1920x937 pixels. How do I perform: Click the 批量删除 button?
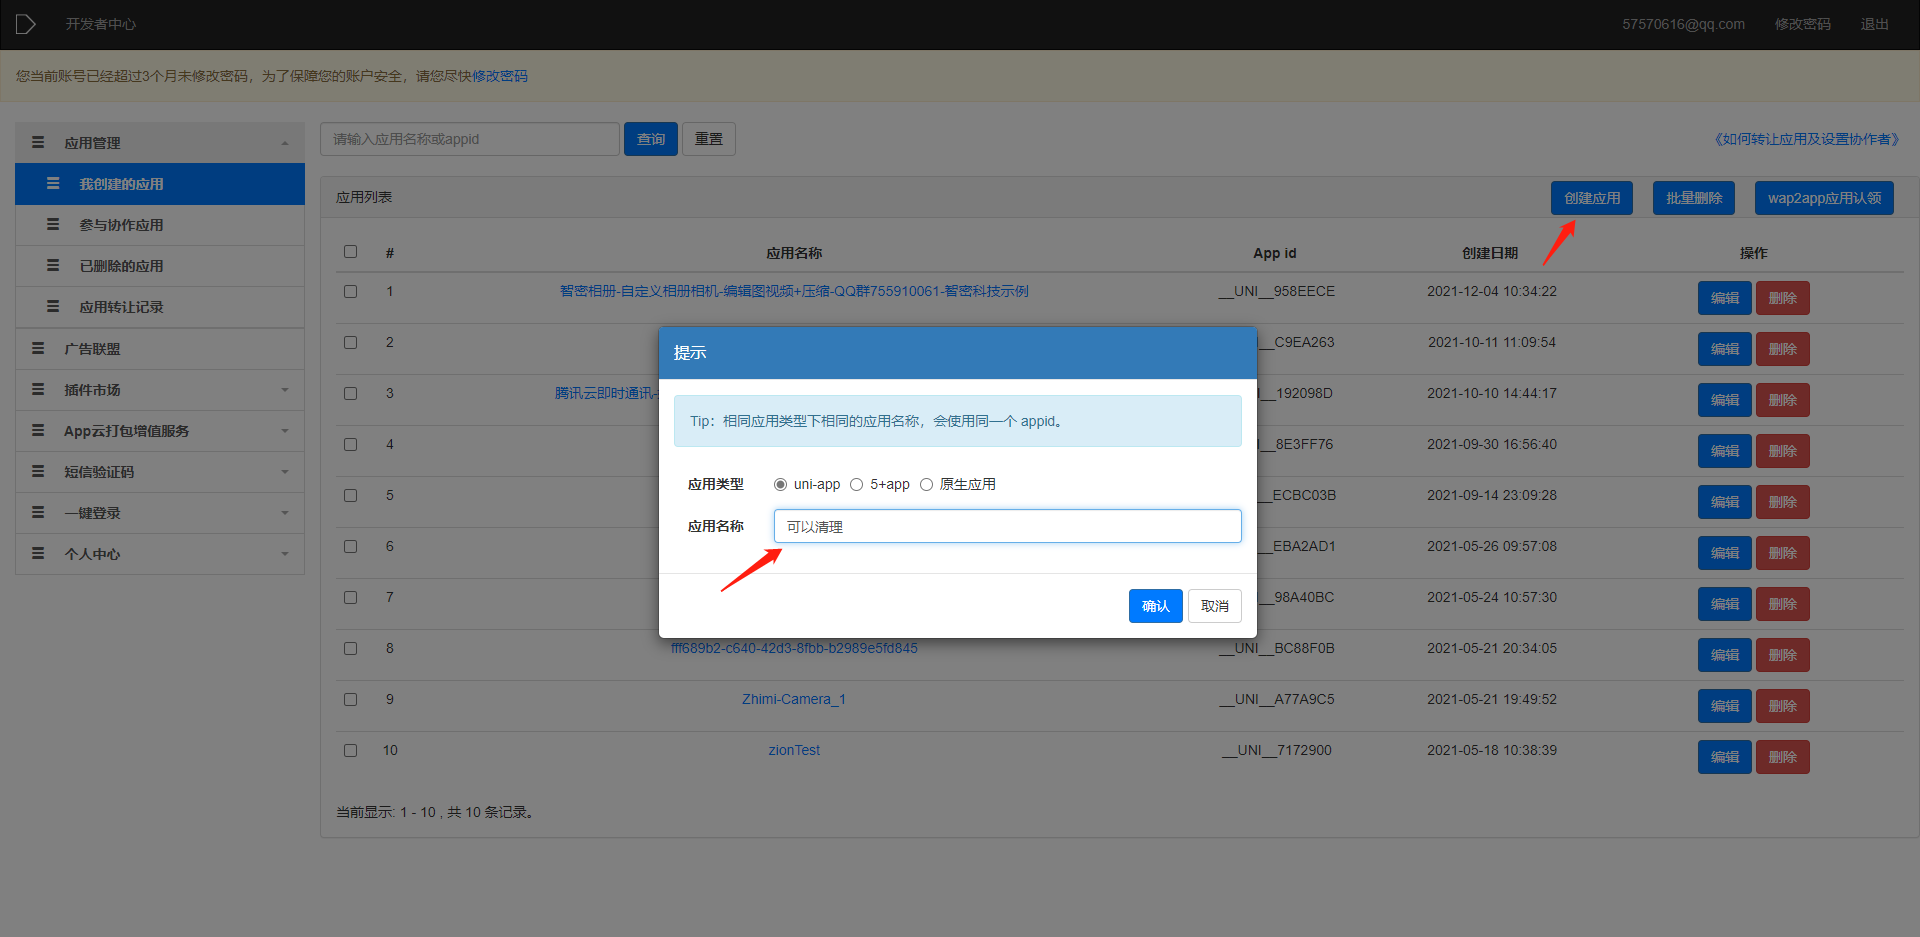[1693, 198]
